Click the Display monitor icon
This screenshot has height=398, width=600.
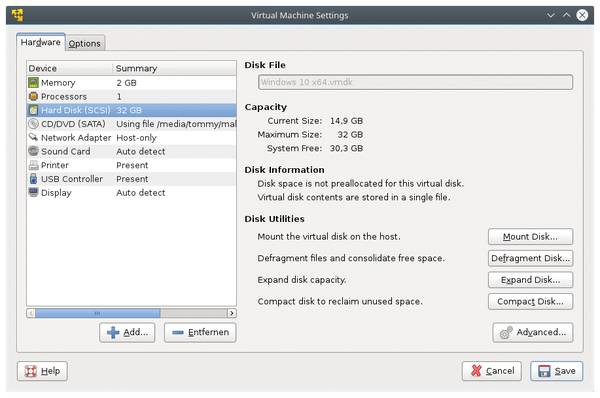[34, 192]
